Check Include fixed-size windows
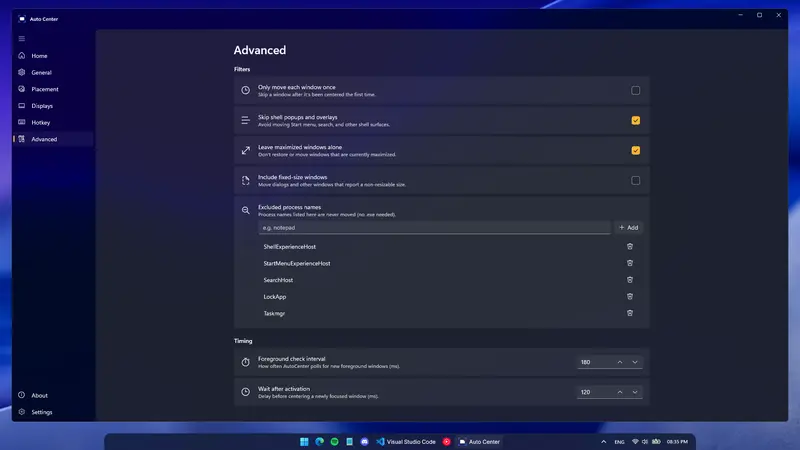Image resolution: width=800 pixels, height=450 pixels. click(635, 181)
